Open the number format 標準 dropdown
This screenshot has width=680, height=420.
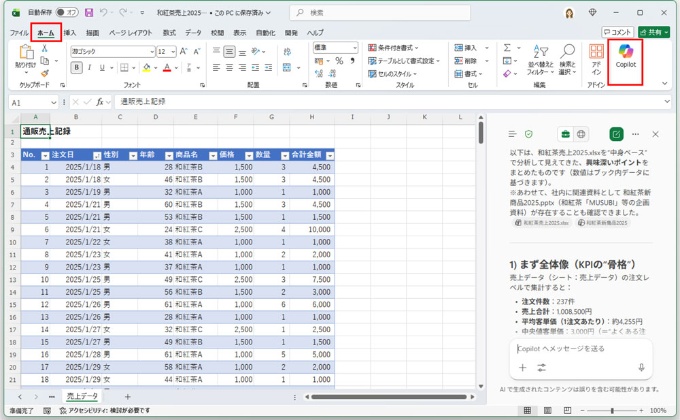[354, 47]
